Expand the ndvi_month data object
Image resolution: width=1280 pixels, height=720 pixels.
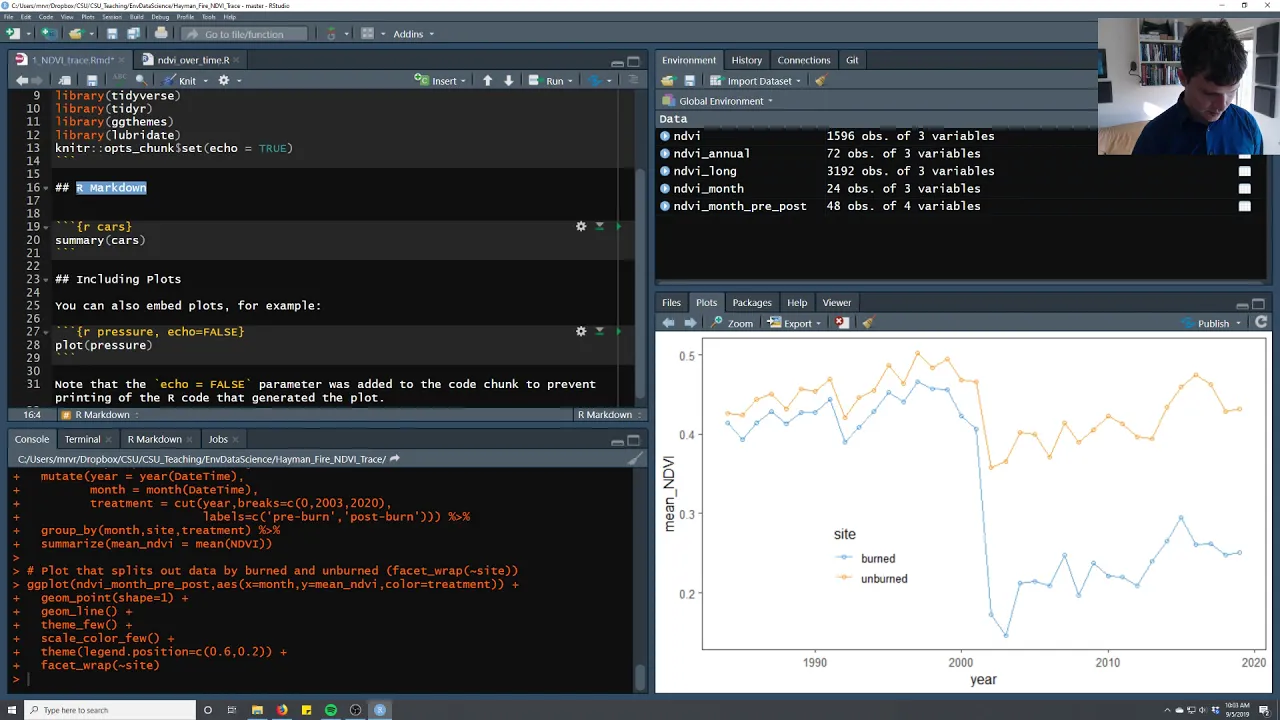point(665,189)
